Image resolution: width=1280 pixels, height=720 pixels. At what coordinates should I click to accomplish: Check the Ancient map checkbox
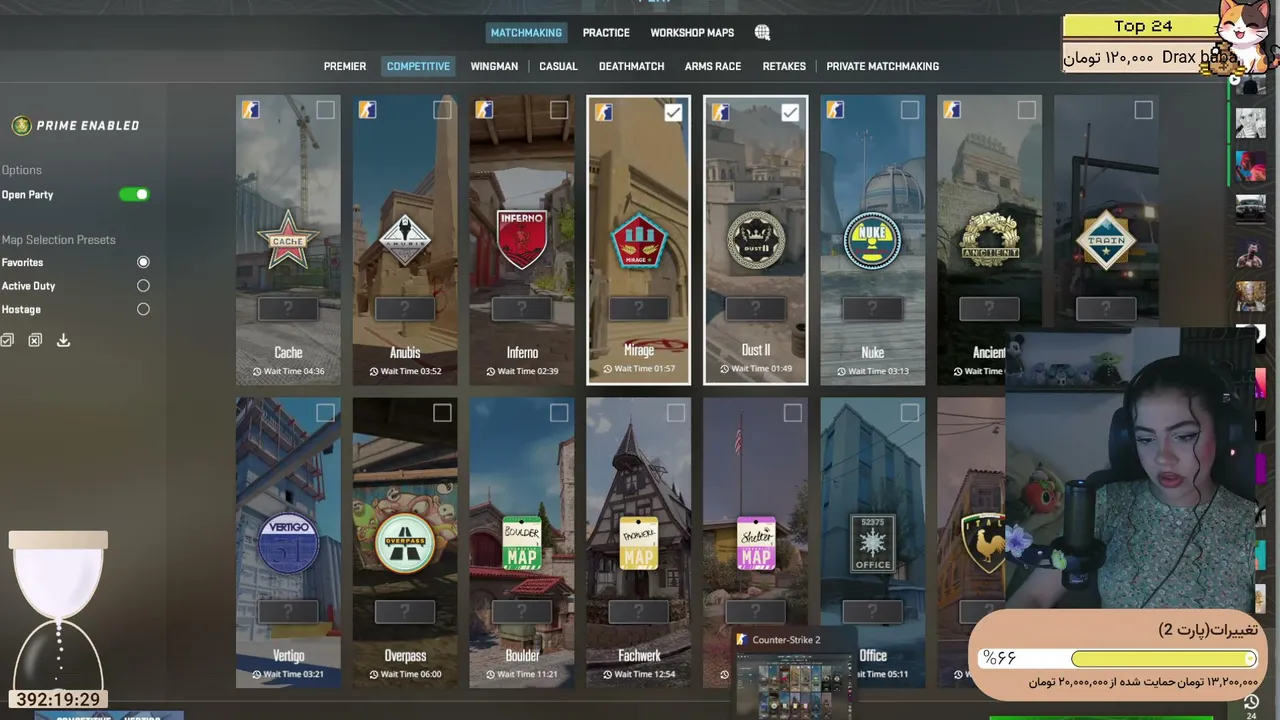click(1027, 110)
